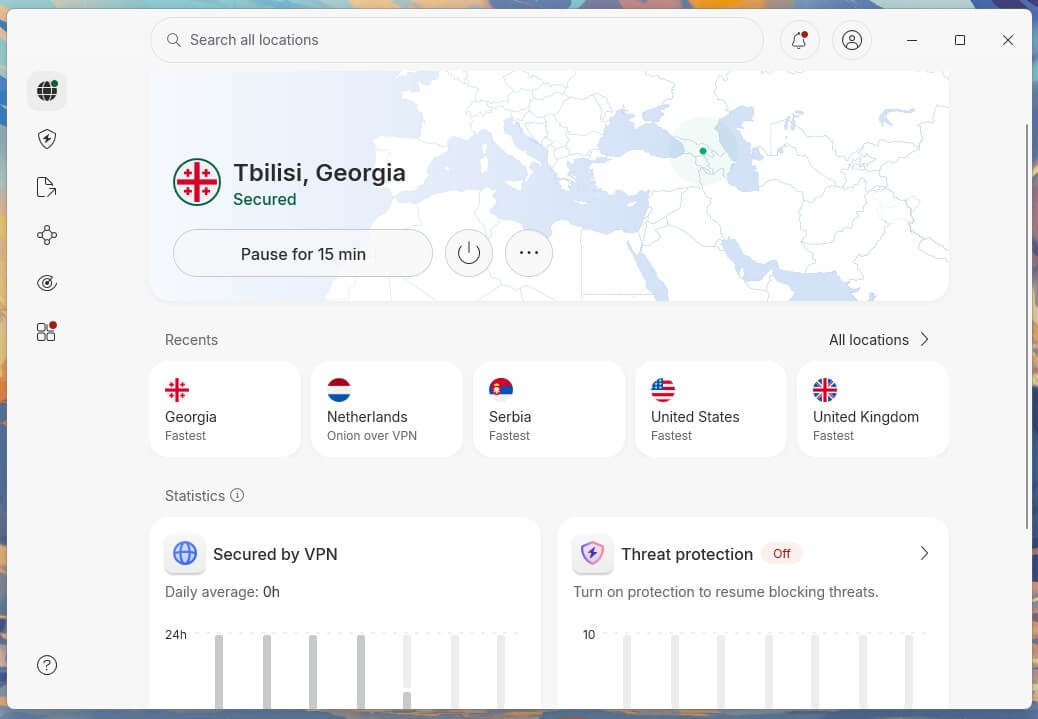Image resolution: width=1038 pixels, height=719 pixels.
Task: Open Threat Protection shield in sidebar
Action: (x=47, y=139)
